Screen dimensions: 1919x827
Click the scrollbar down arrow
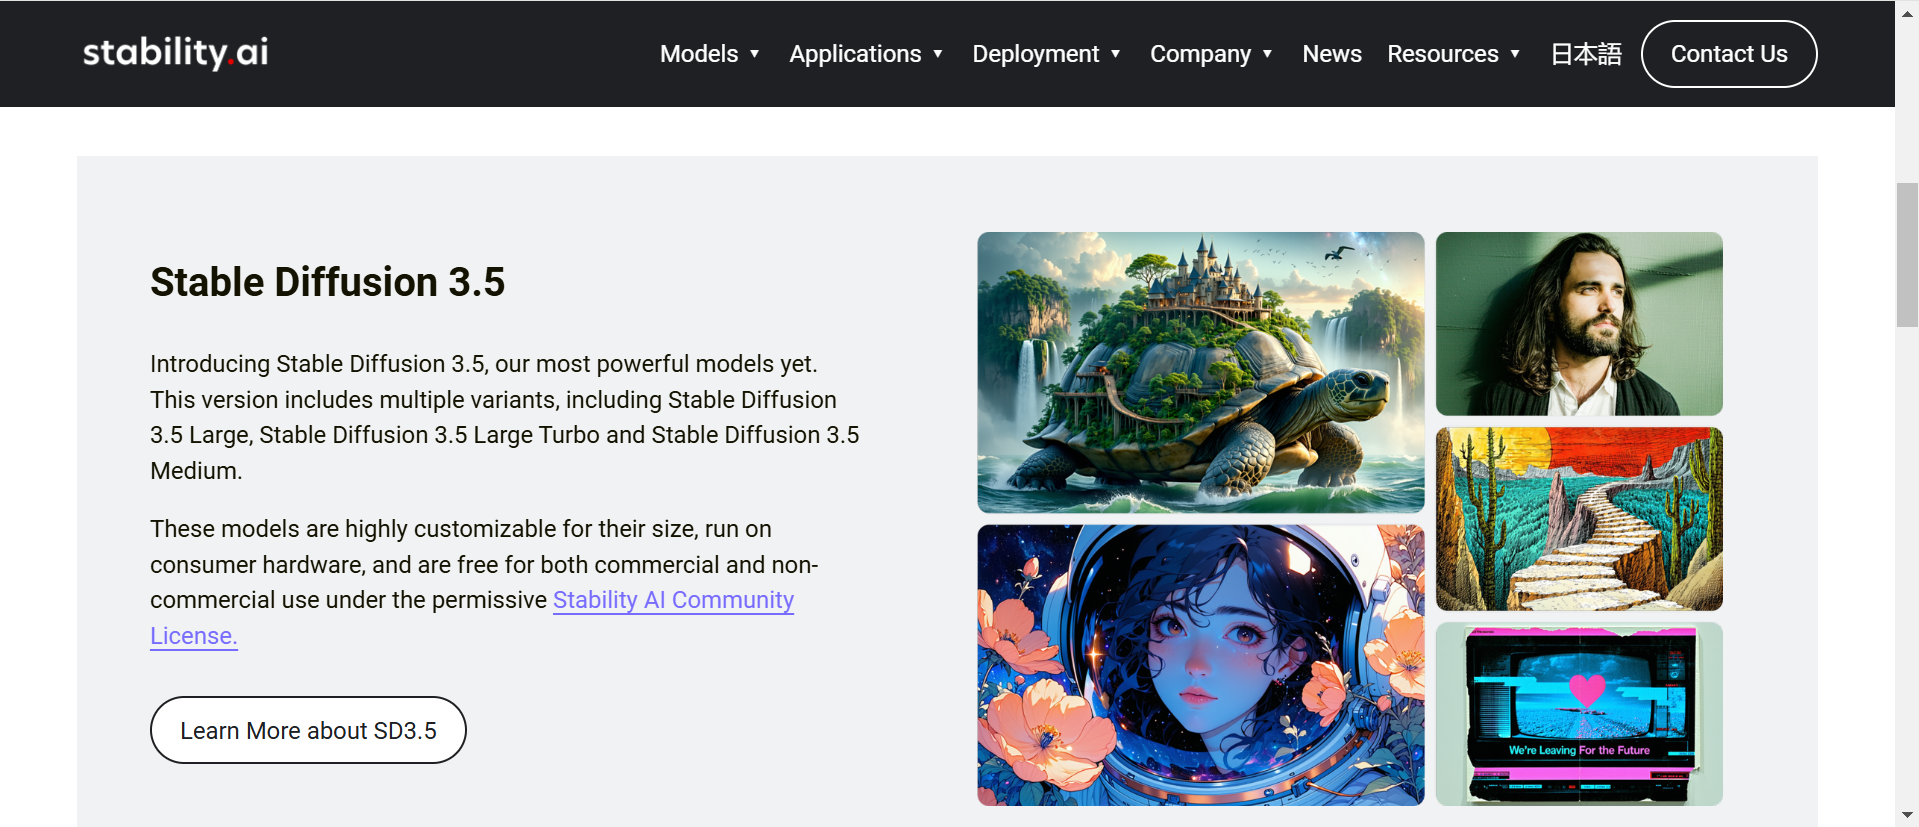tap(1907, 816)
